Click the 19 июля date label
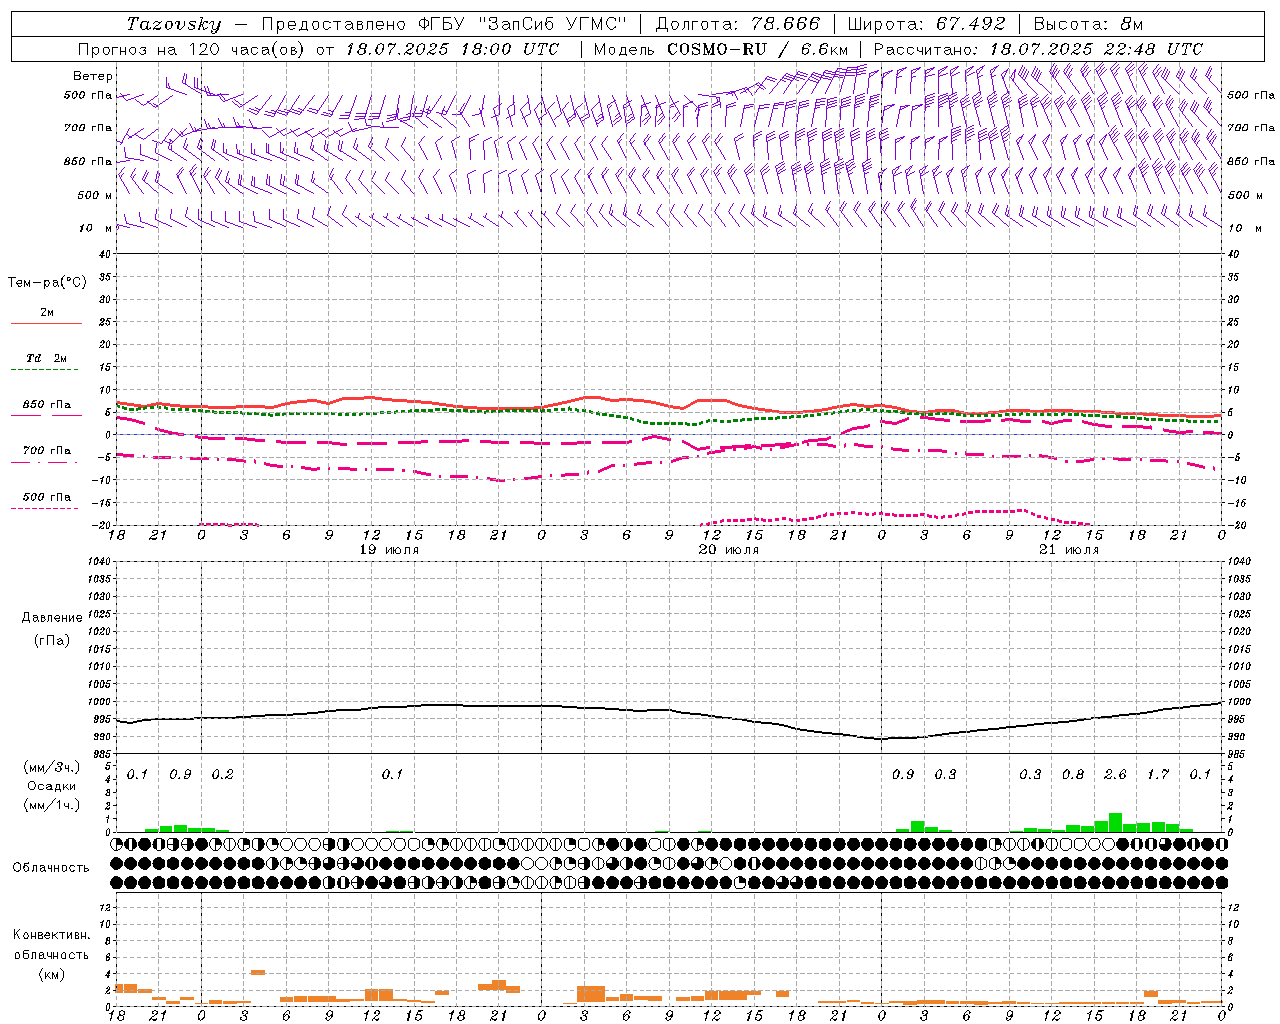This screenshot has width=1280, height=1024. (x=389, y=550)
